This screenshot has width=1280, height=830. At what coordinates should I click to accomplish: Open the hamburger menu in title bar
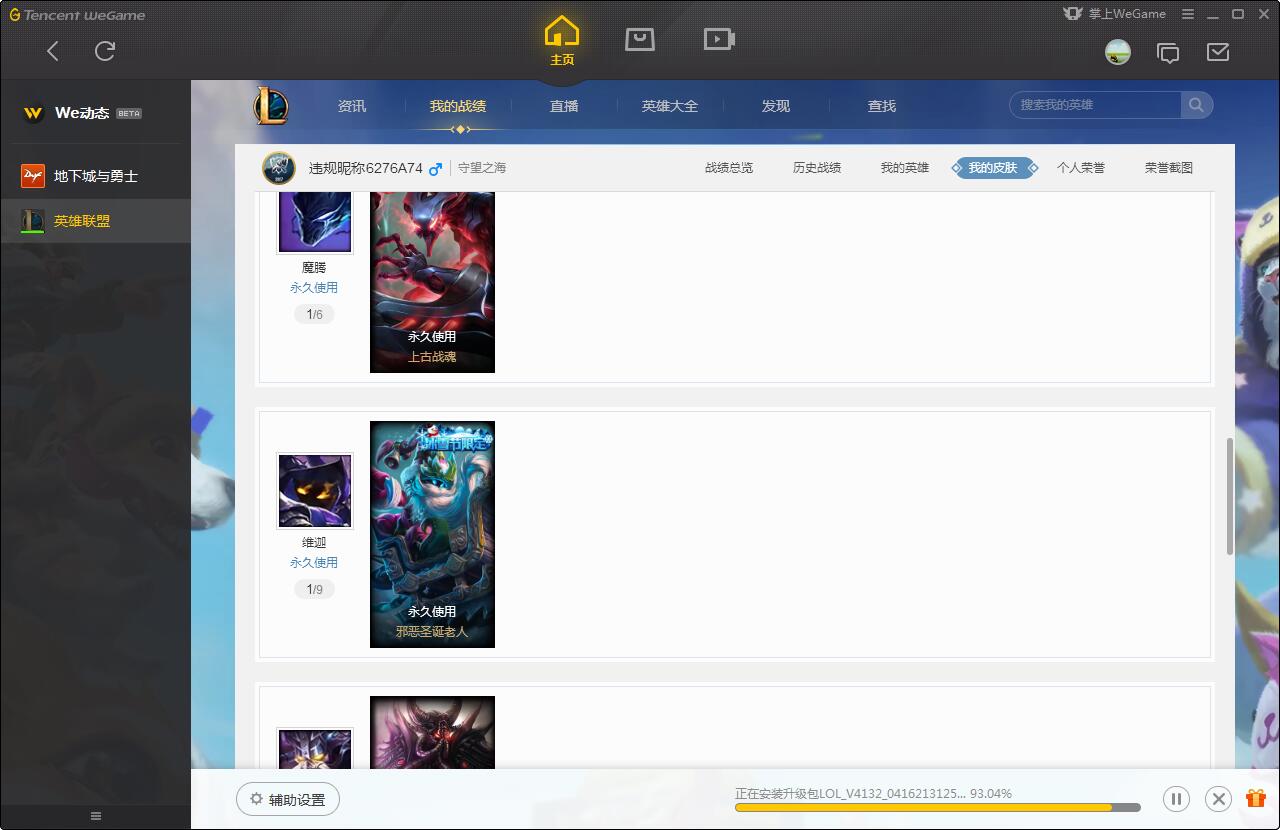(1188, 14)
